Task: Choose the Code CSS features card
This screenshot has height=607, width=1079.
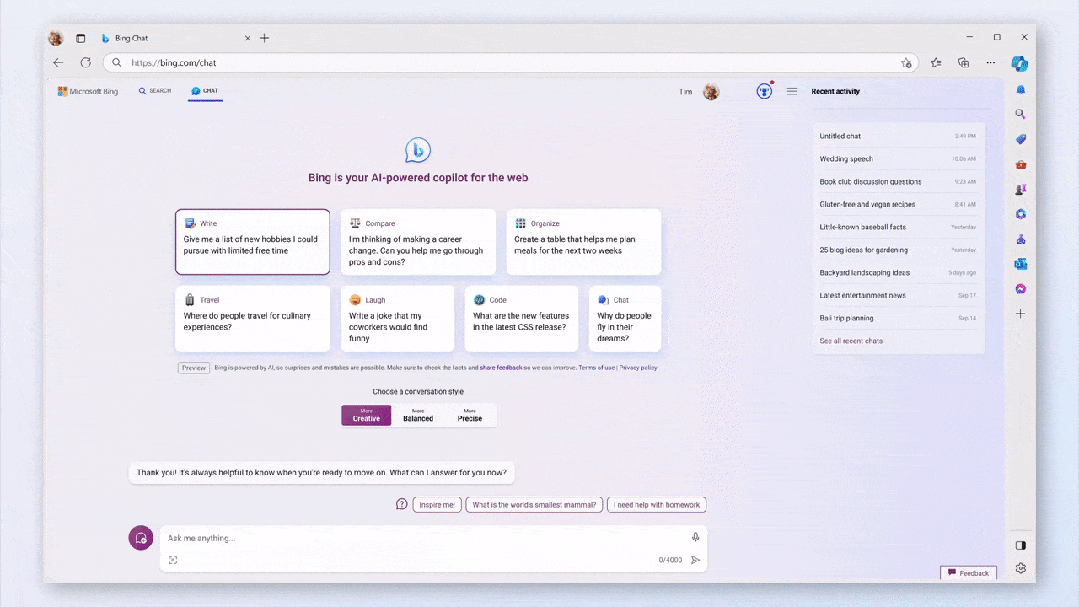Action: click(x=522, y=319)
